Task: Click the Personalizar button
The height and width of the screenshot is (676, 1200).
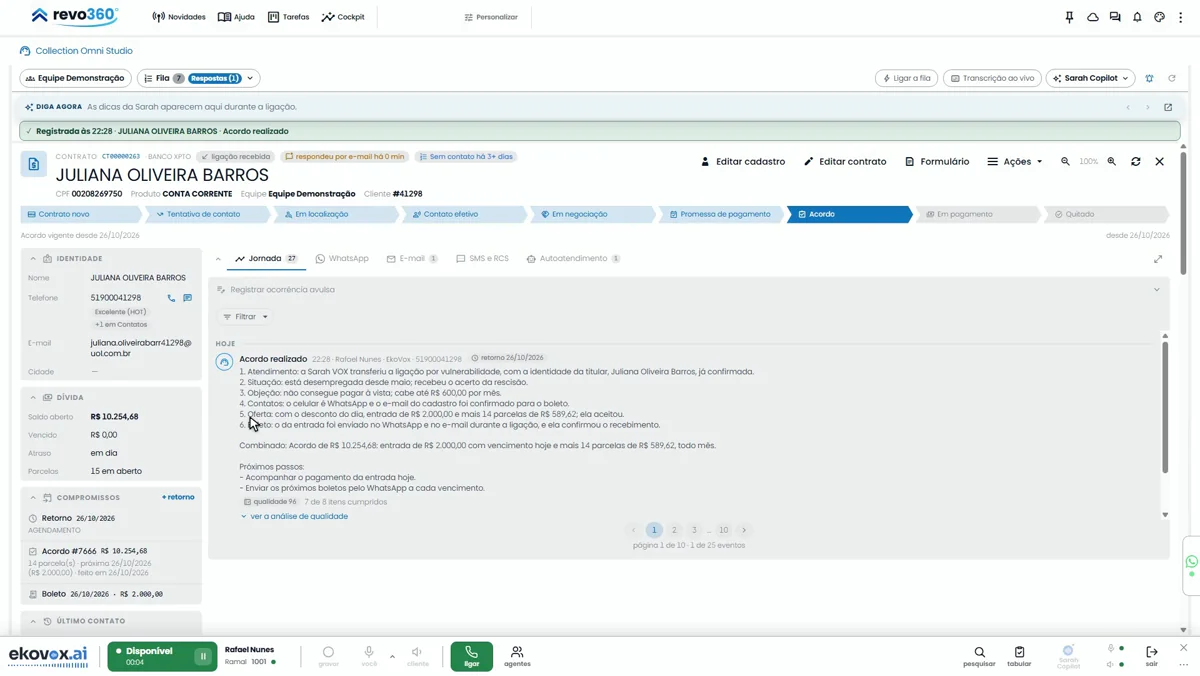Action: click(491, 17)
